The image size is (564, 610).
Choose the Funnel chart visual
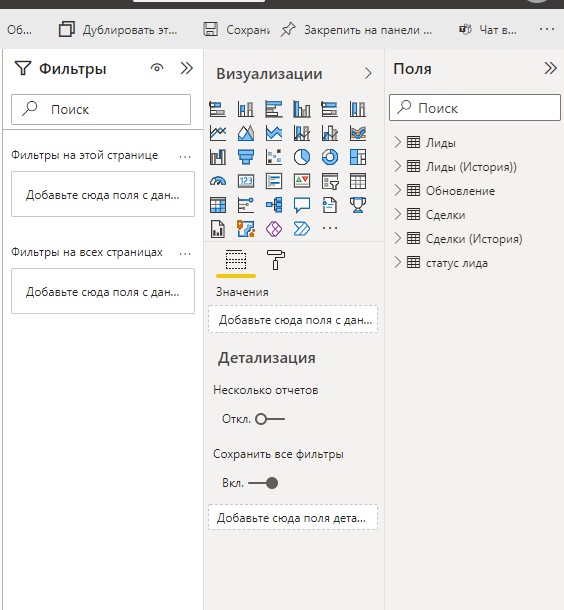[x=245, y=157]
